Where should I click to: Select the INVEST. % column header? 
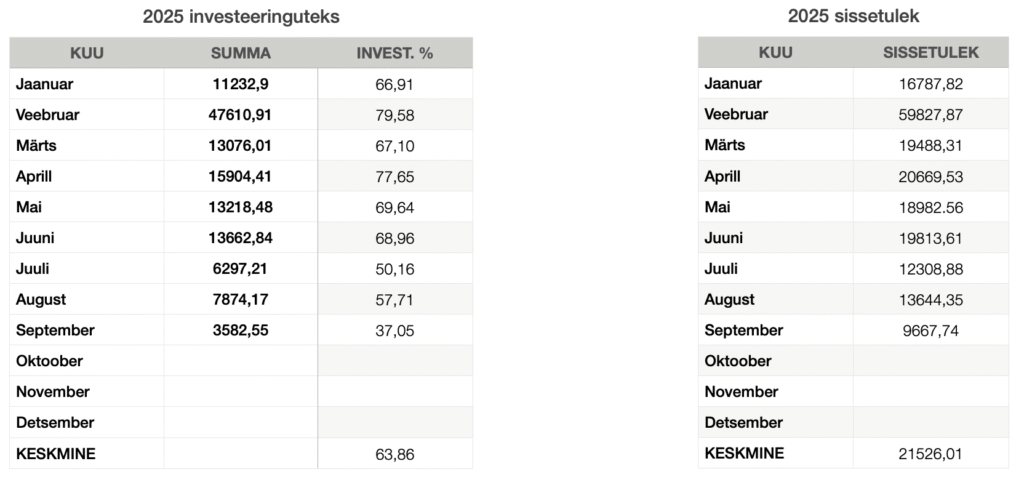tap(395, 53)
